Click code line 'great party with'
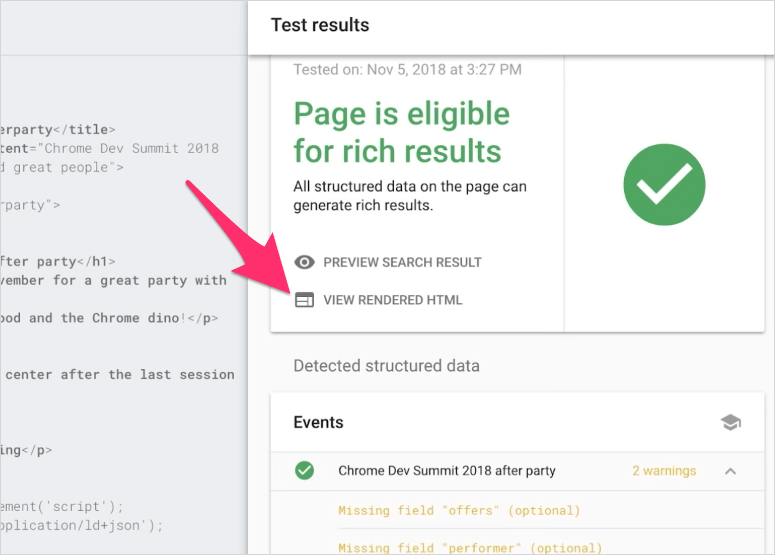Screen dimensions: 775x555 (x=114, y=280)
